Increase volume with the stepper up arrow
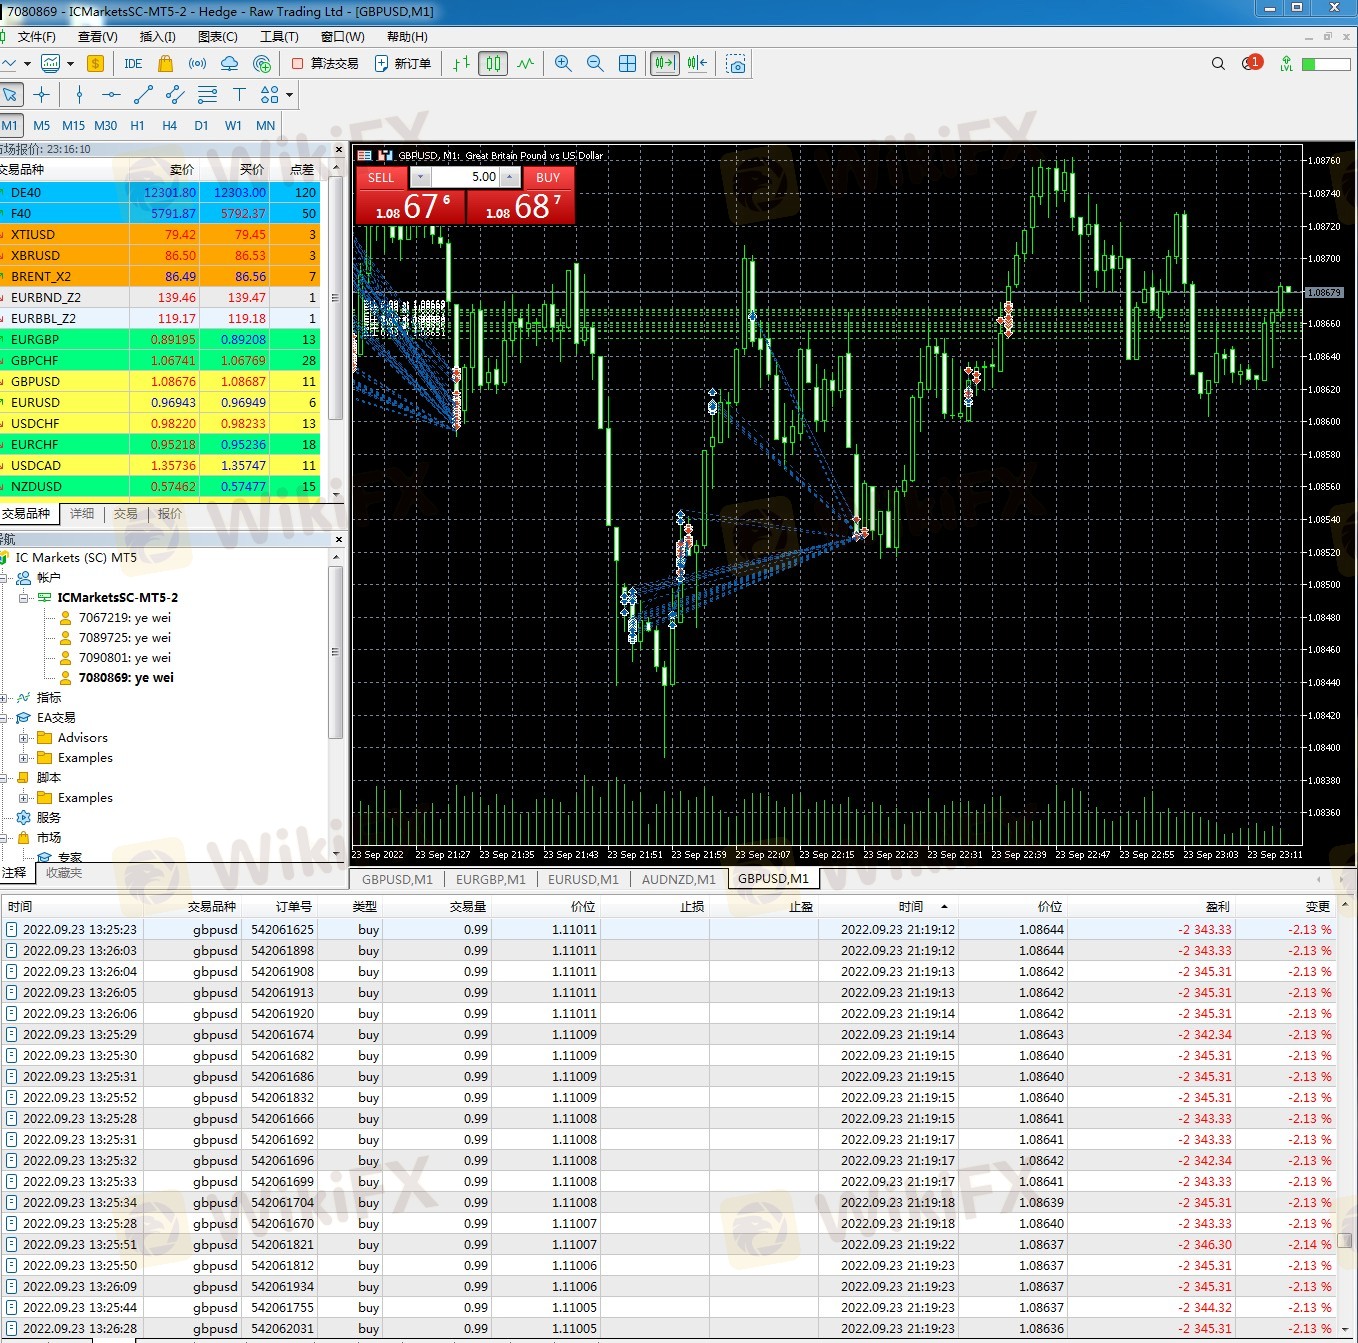The image size is (1358, 1343). coord(510,177)
